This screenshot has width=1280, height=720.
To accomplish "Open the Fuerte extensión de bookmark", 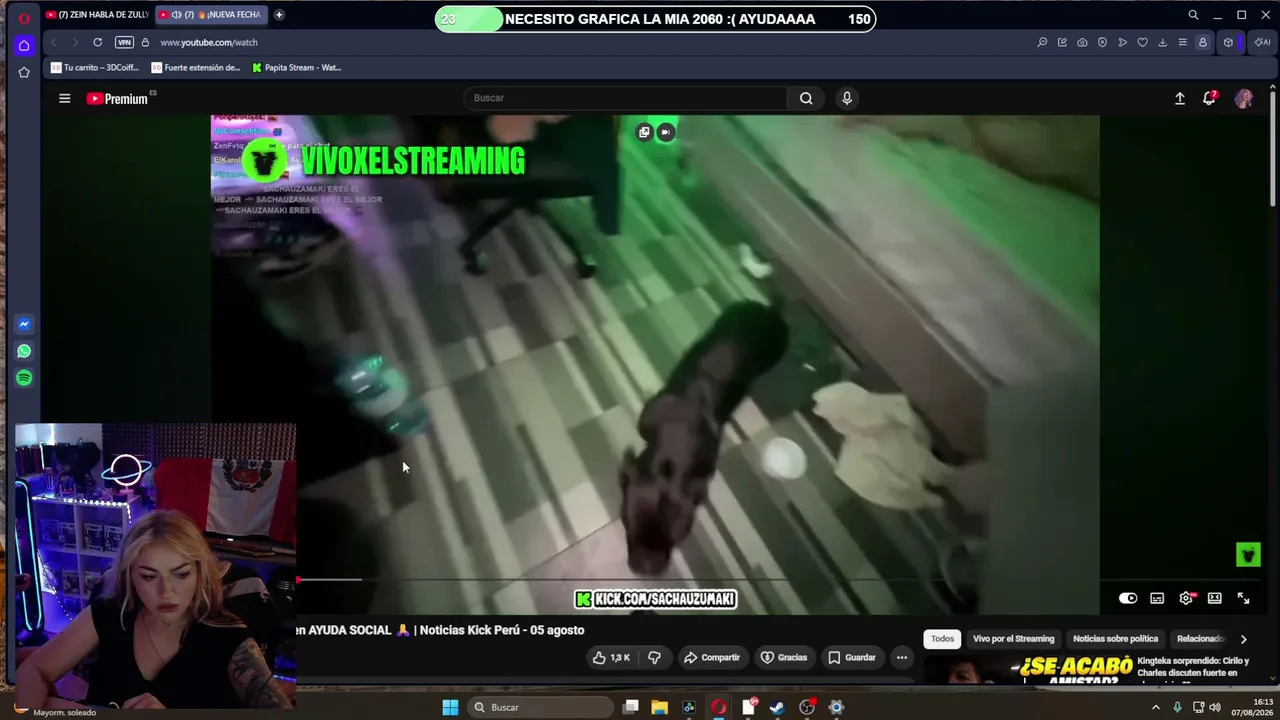I will [196, 68].
